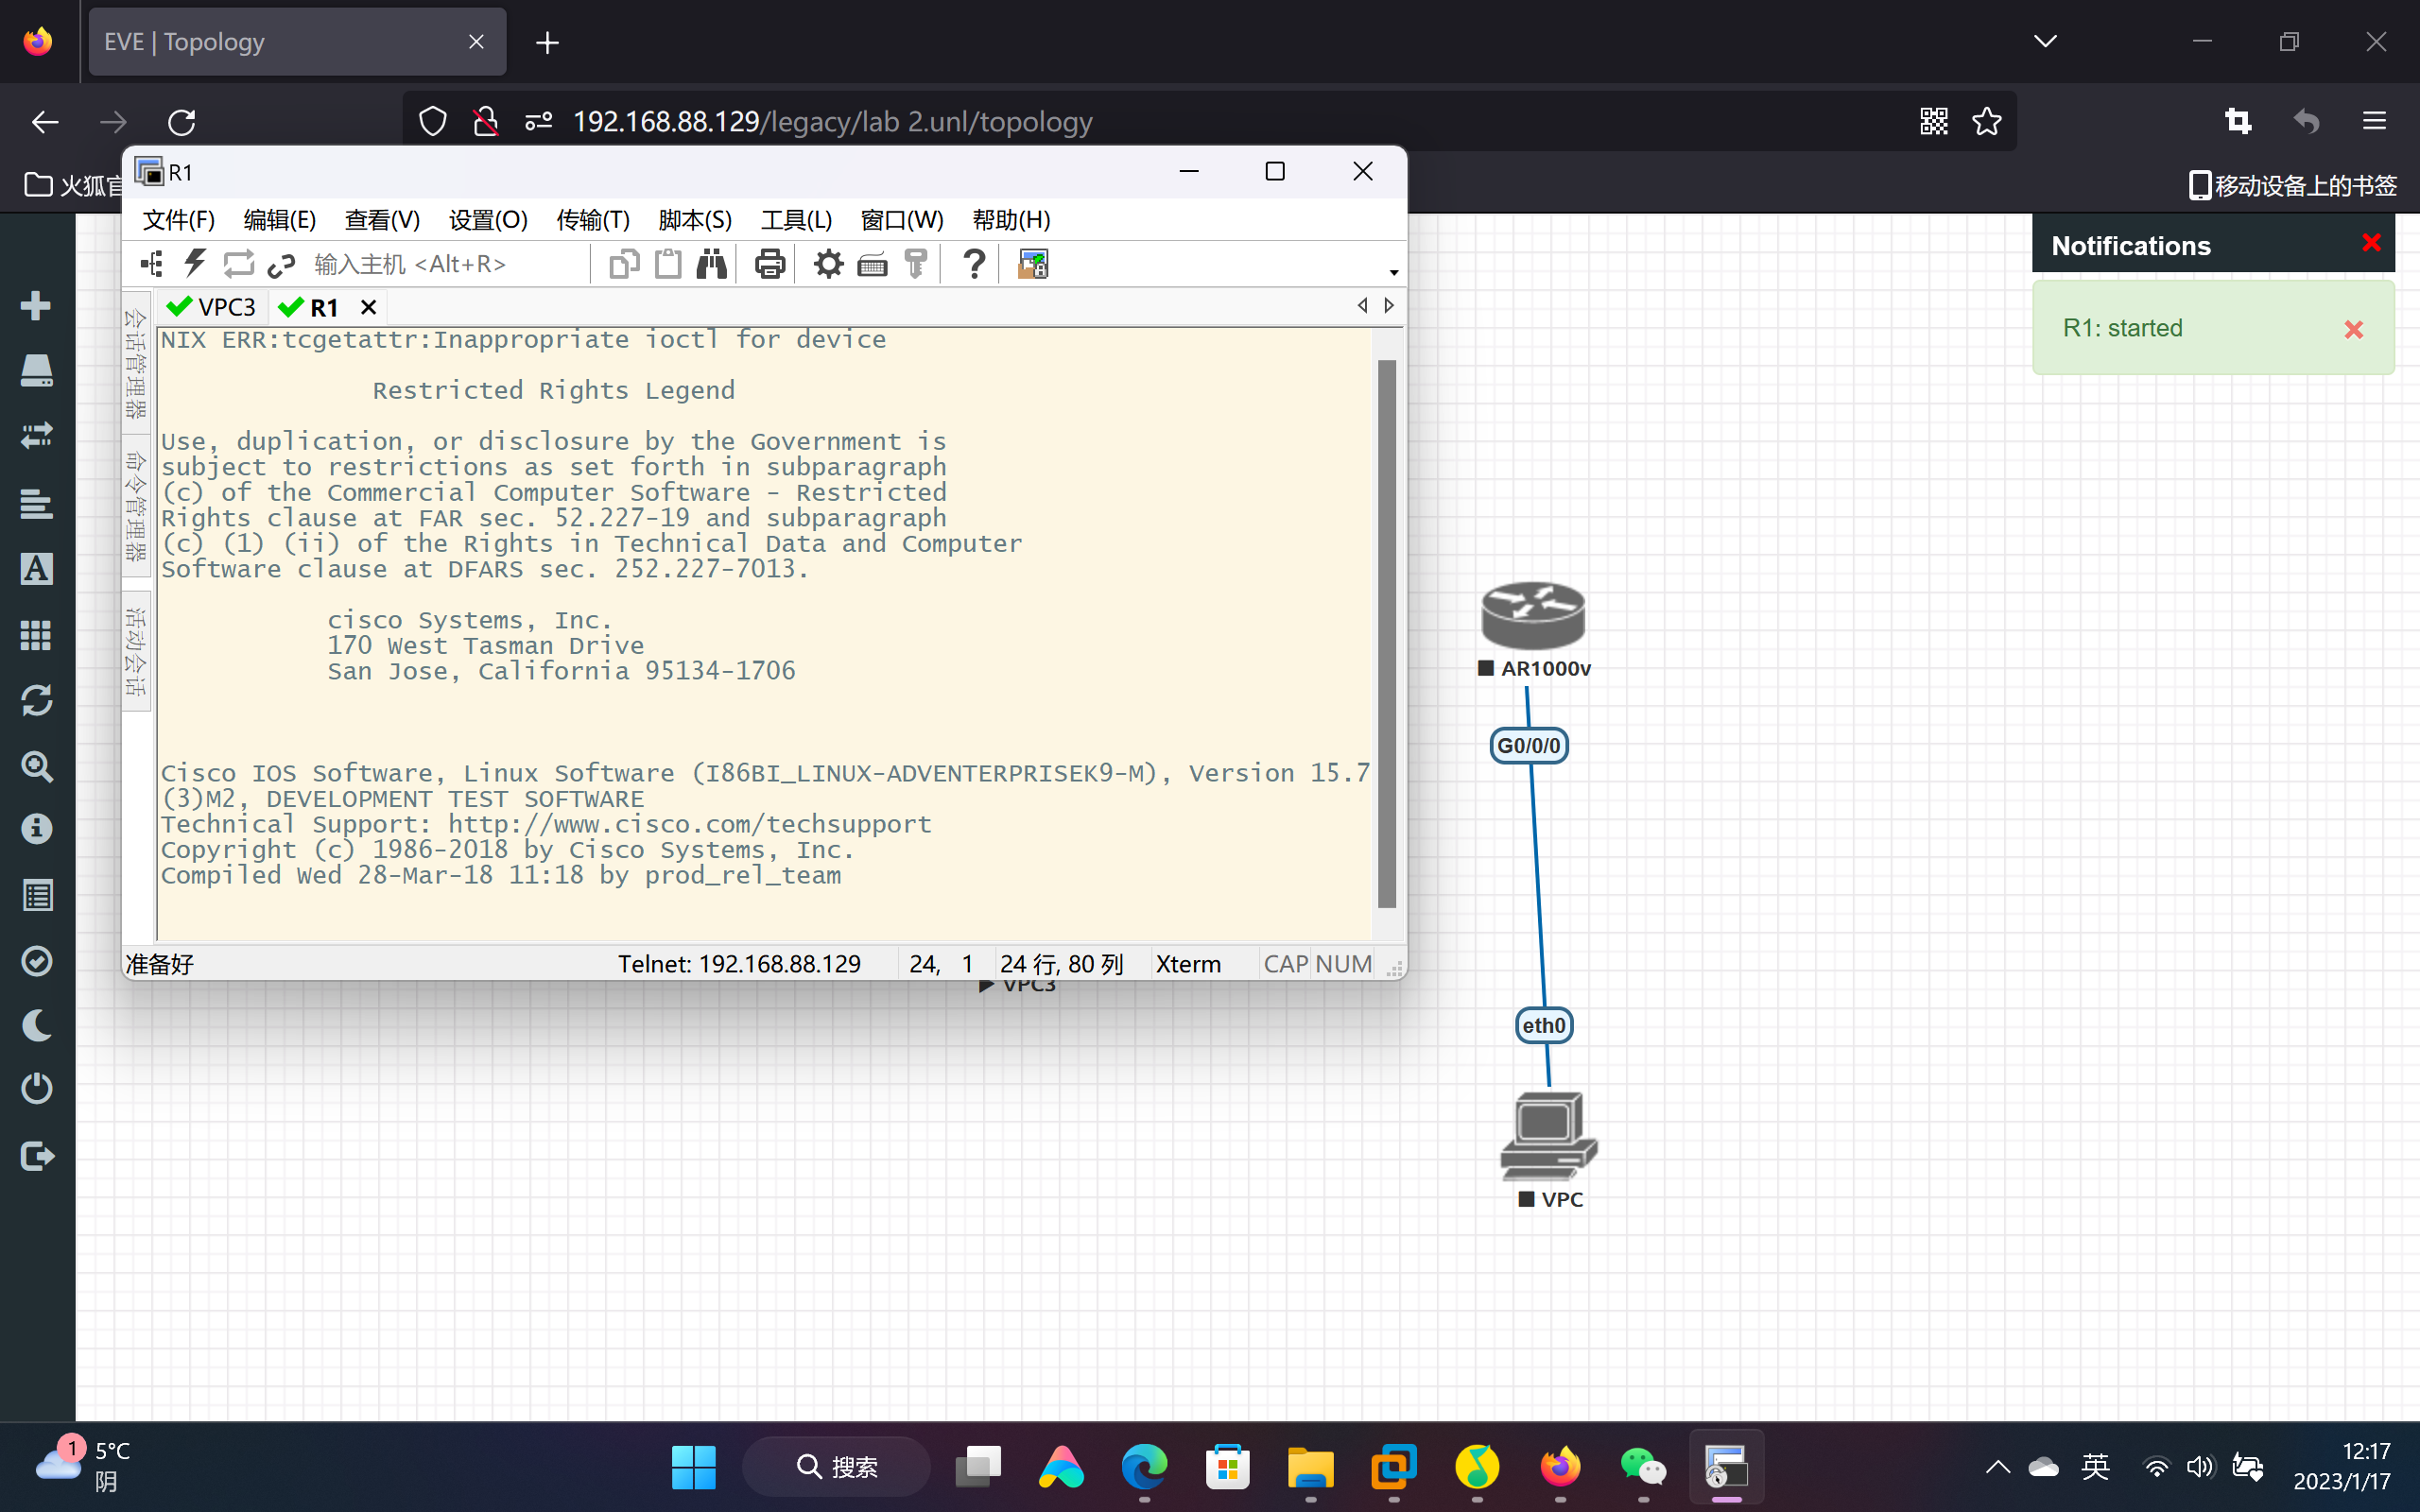
Task: Click the Quick Connect lightning icon
Action: pyautogui.click(x=194, y=264)
